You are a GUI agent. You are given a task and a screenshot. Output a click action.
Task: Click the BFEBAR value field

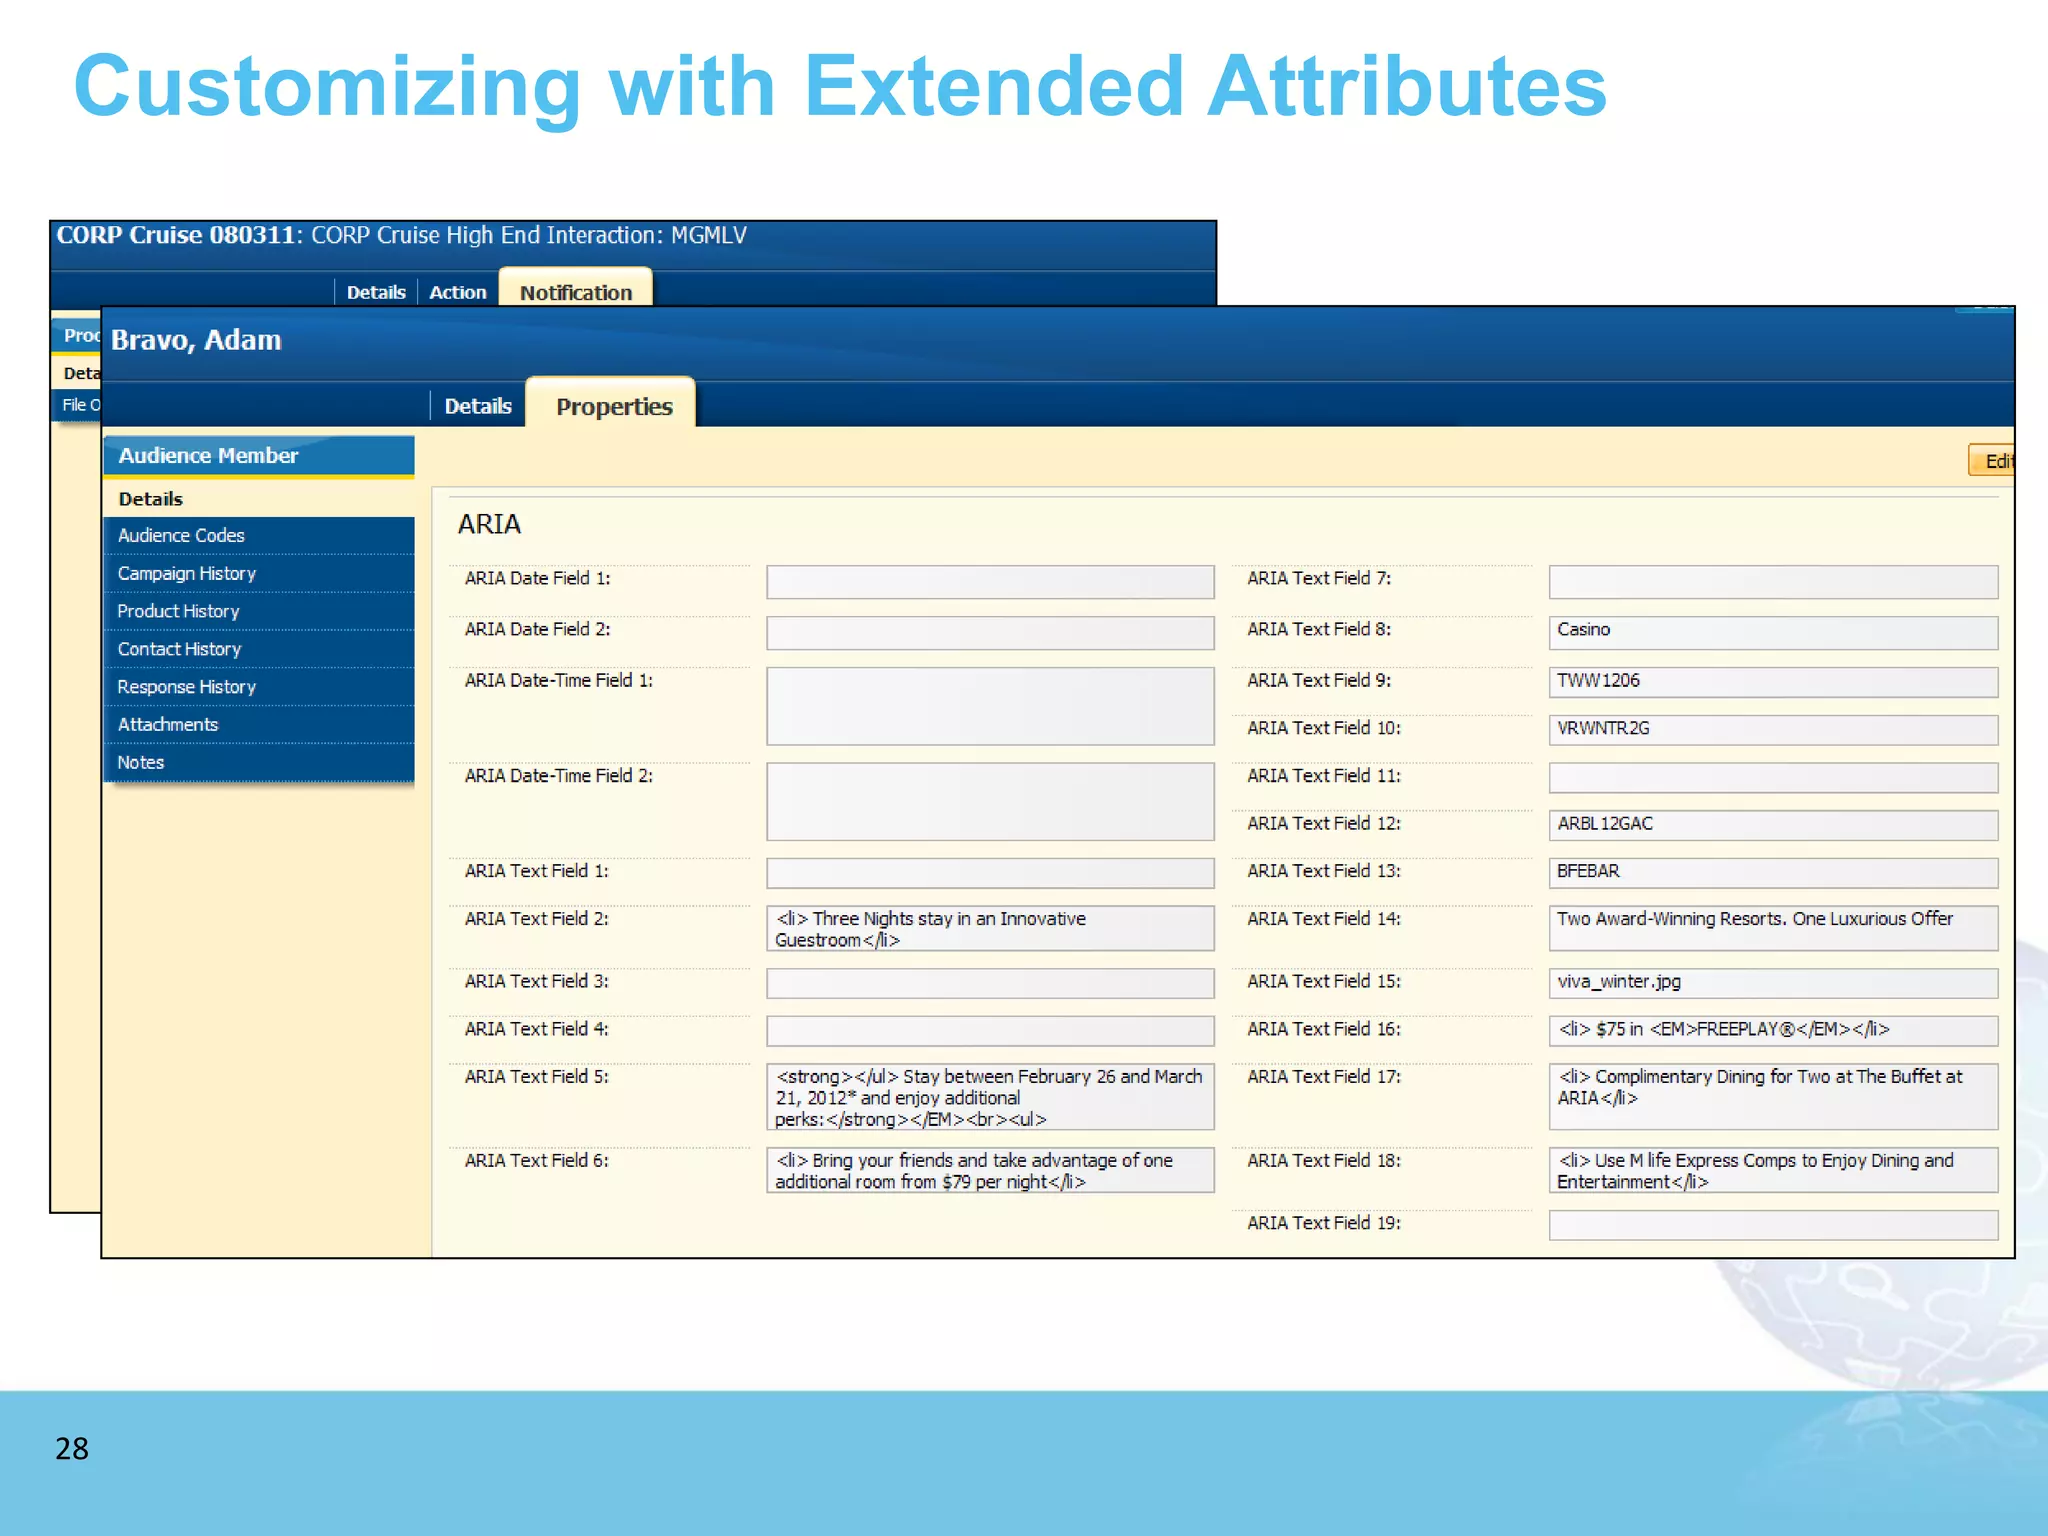point(1773,874)
